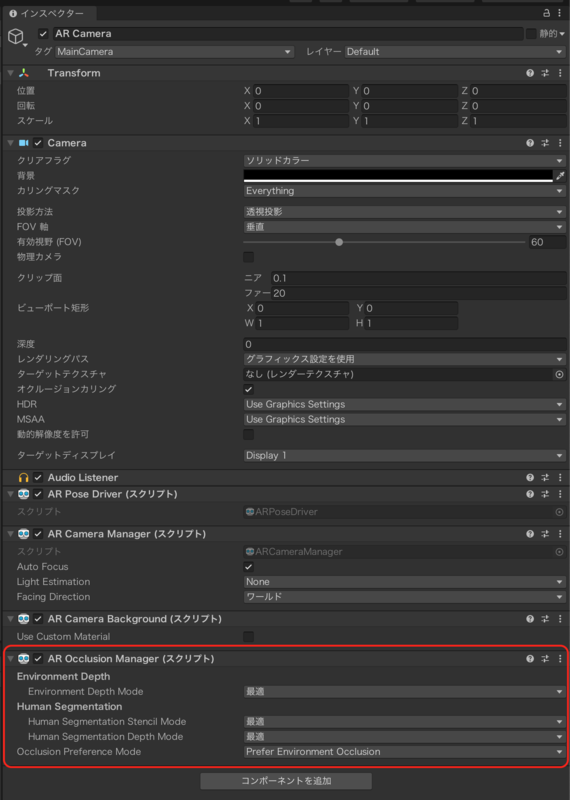
Task: Click the コンポーネントを追加 button
Action: pyautogui.click(x=286, y=781)
